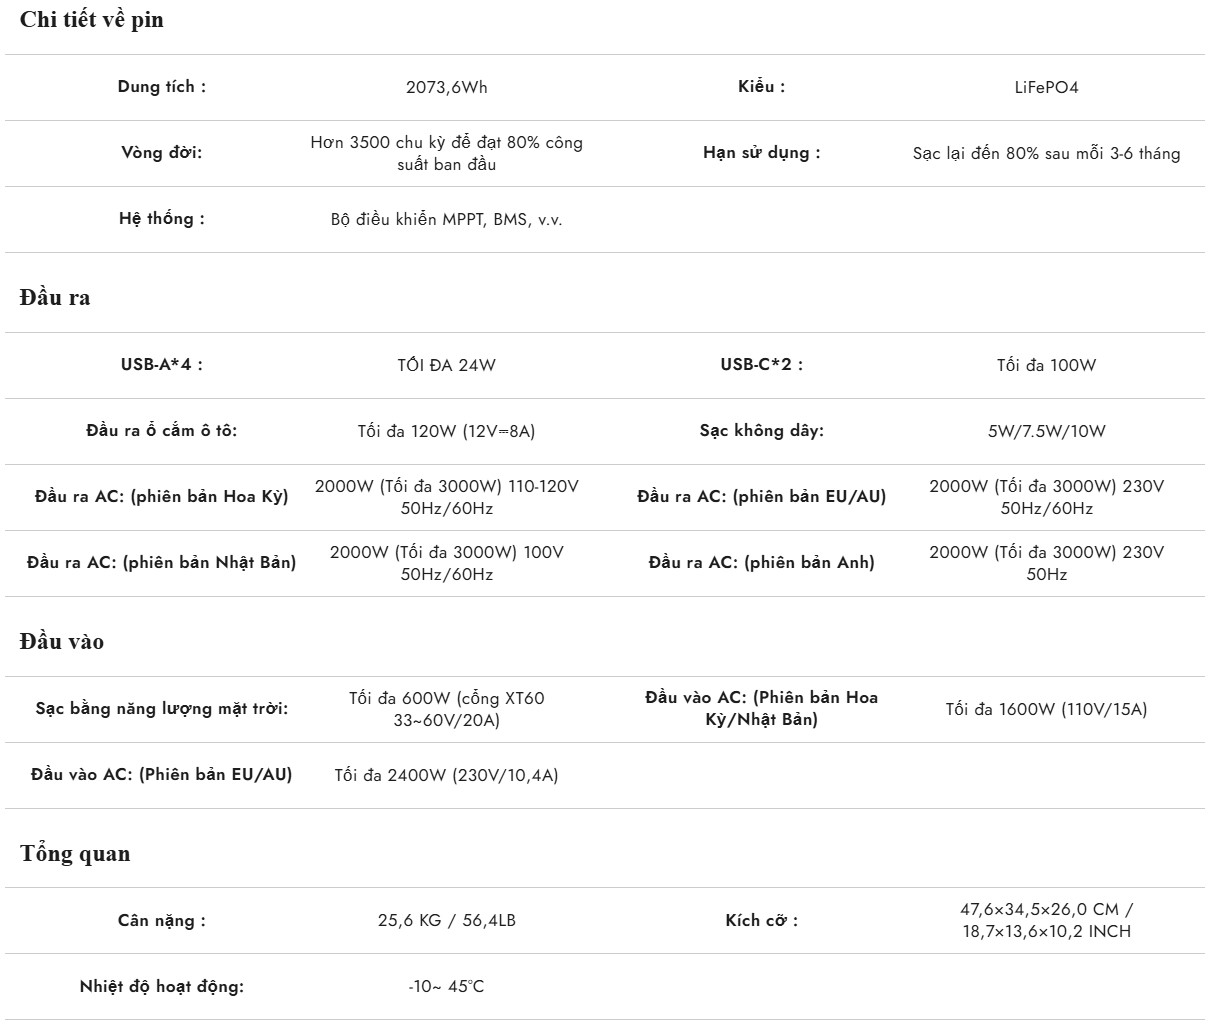Select the "Sạc bằng năng lượng mặt trời:" label
Image resolution: width=1211 pixels, height=1027 pixels.
tap(162, 709)
